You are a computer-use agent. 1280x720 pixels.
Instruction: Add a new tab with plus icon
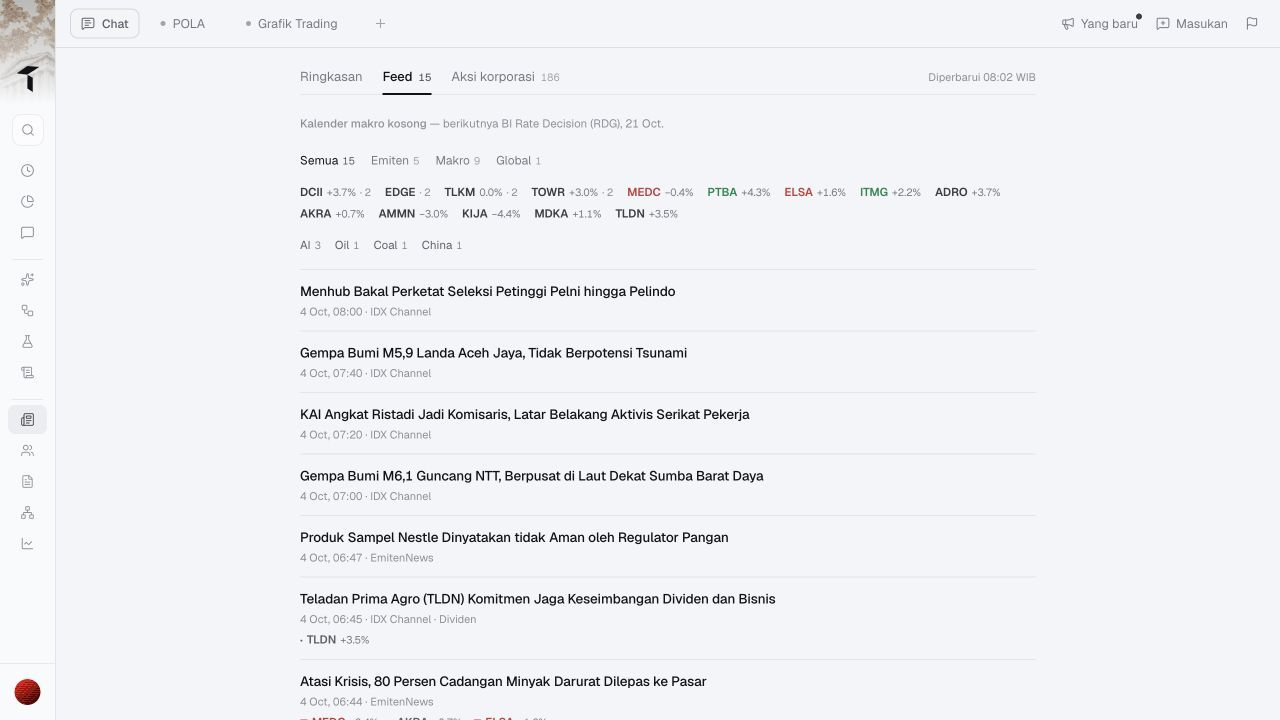[380, 23]
